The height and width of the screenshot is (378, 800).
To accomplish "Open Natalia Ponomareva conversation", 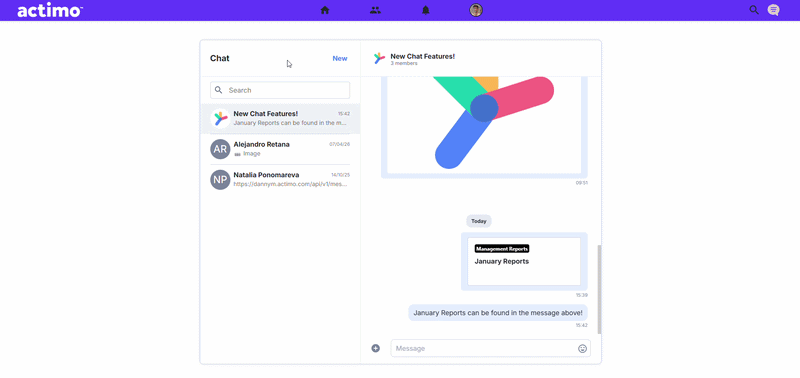I will coord(280,180).
